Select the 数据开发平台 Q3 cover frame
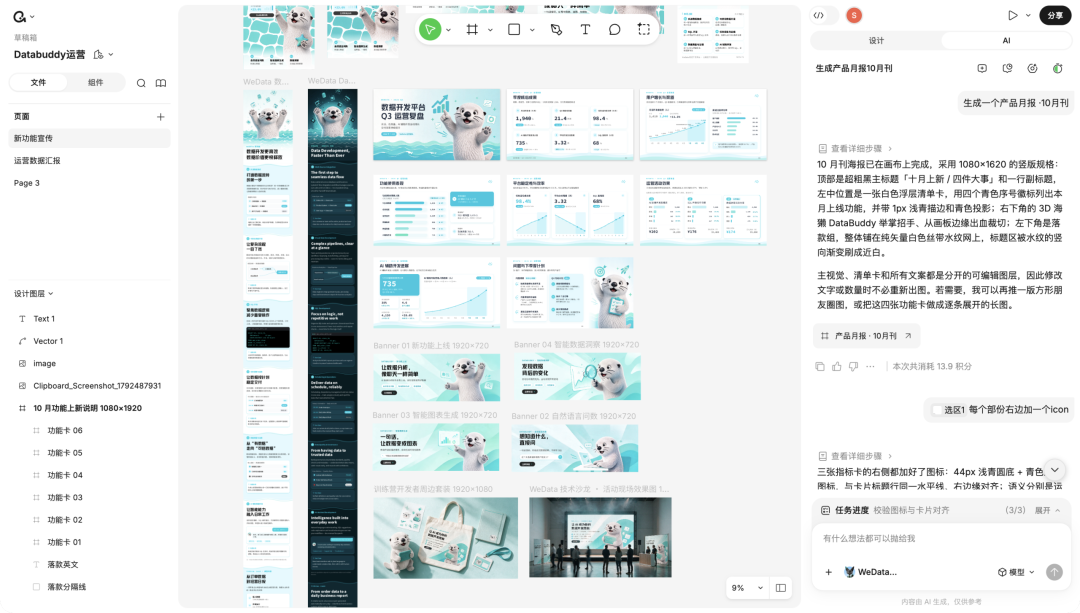 click(437, 125)
